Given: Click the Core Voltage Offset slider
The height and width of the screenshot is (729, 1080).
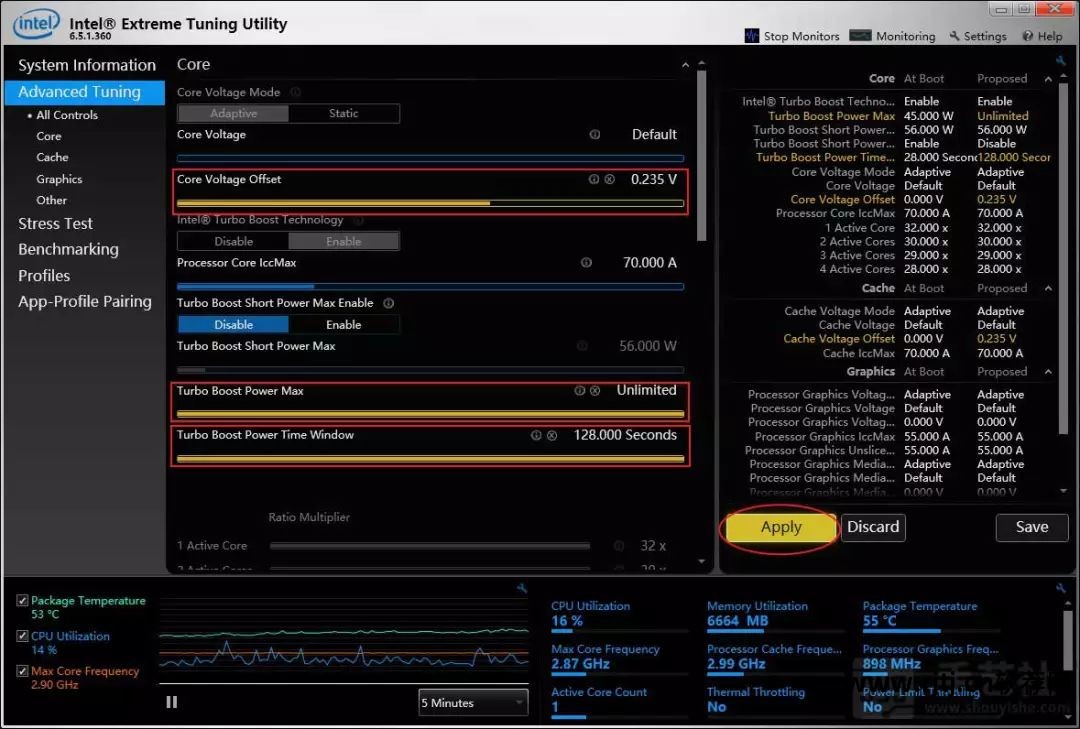Looking at the screenshot, I should point(430,203).
